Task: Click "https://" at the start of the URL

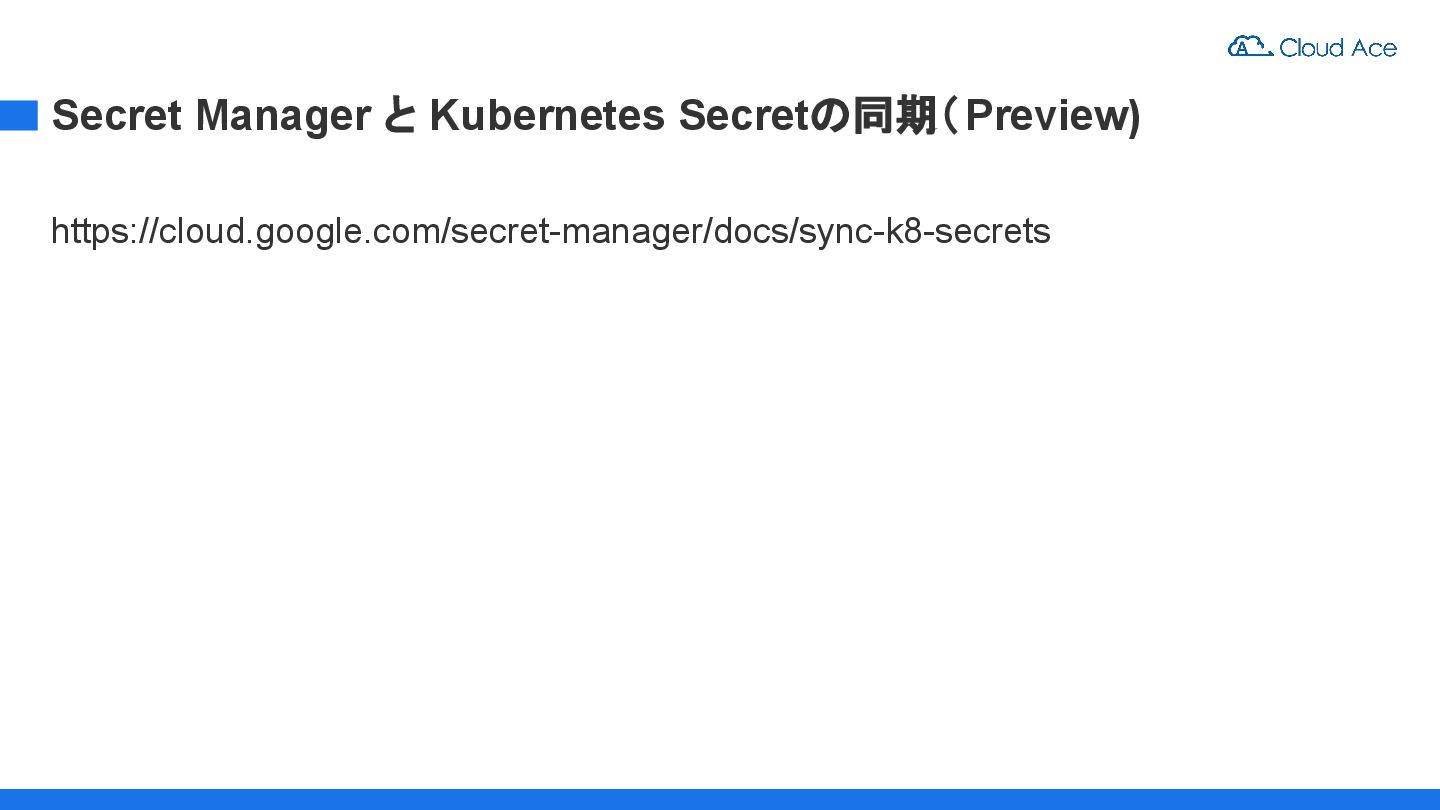Action: [105, 232]
